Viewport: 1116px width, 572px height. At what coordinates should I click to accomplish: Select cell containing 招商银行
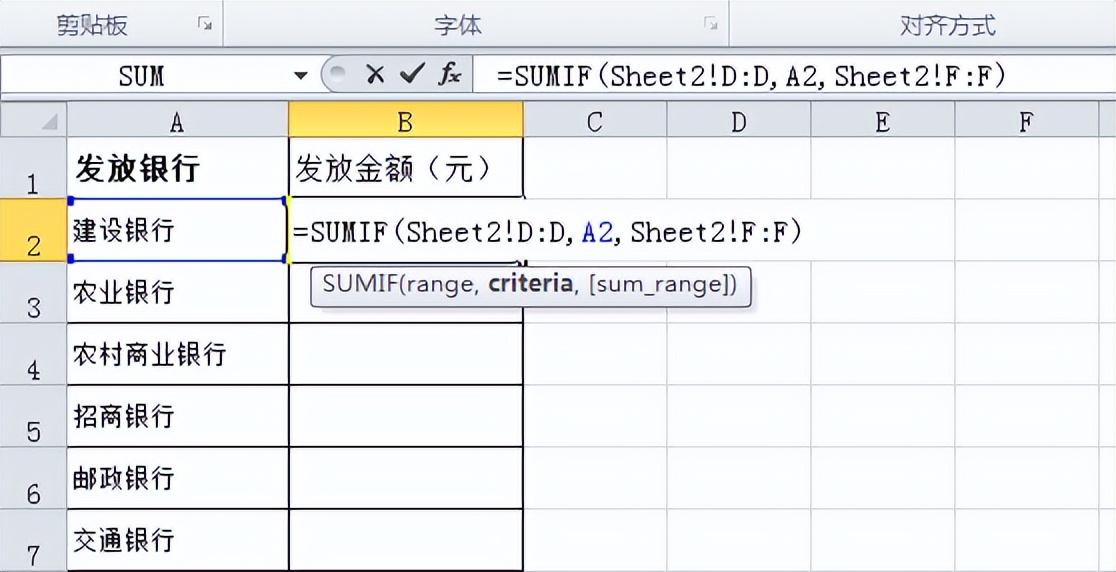click(x=177, y=416)
